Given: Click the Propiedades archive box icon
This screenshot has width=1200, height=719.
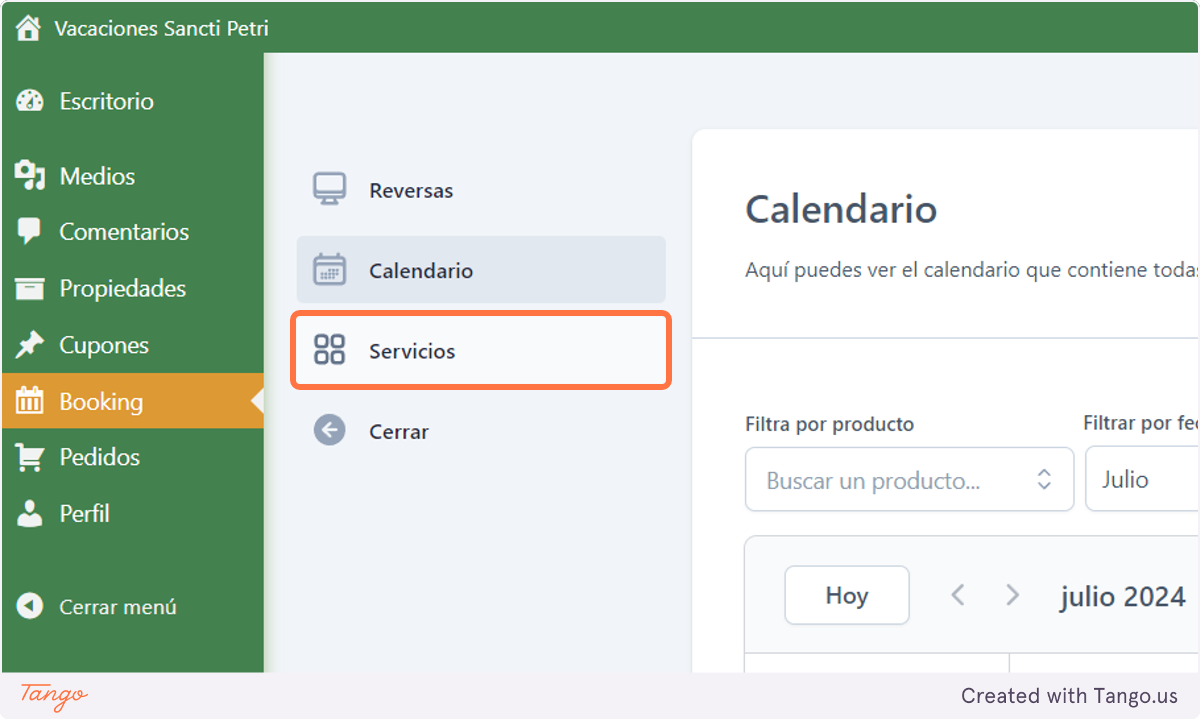Looking at the screenshot, I should tap(30, 289).
